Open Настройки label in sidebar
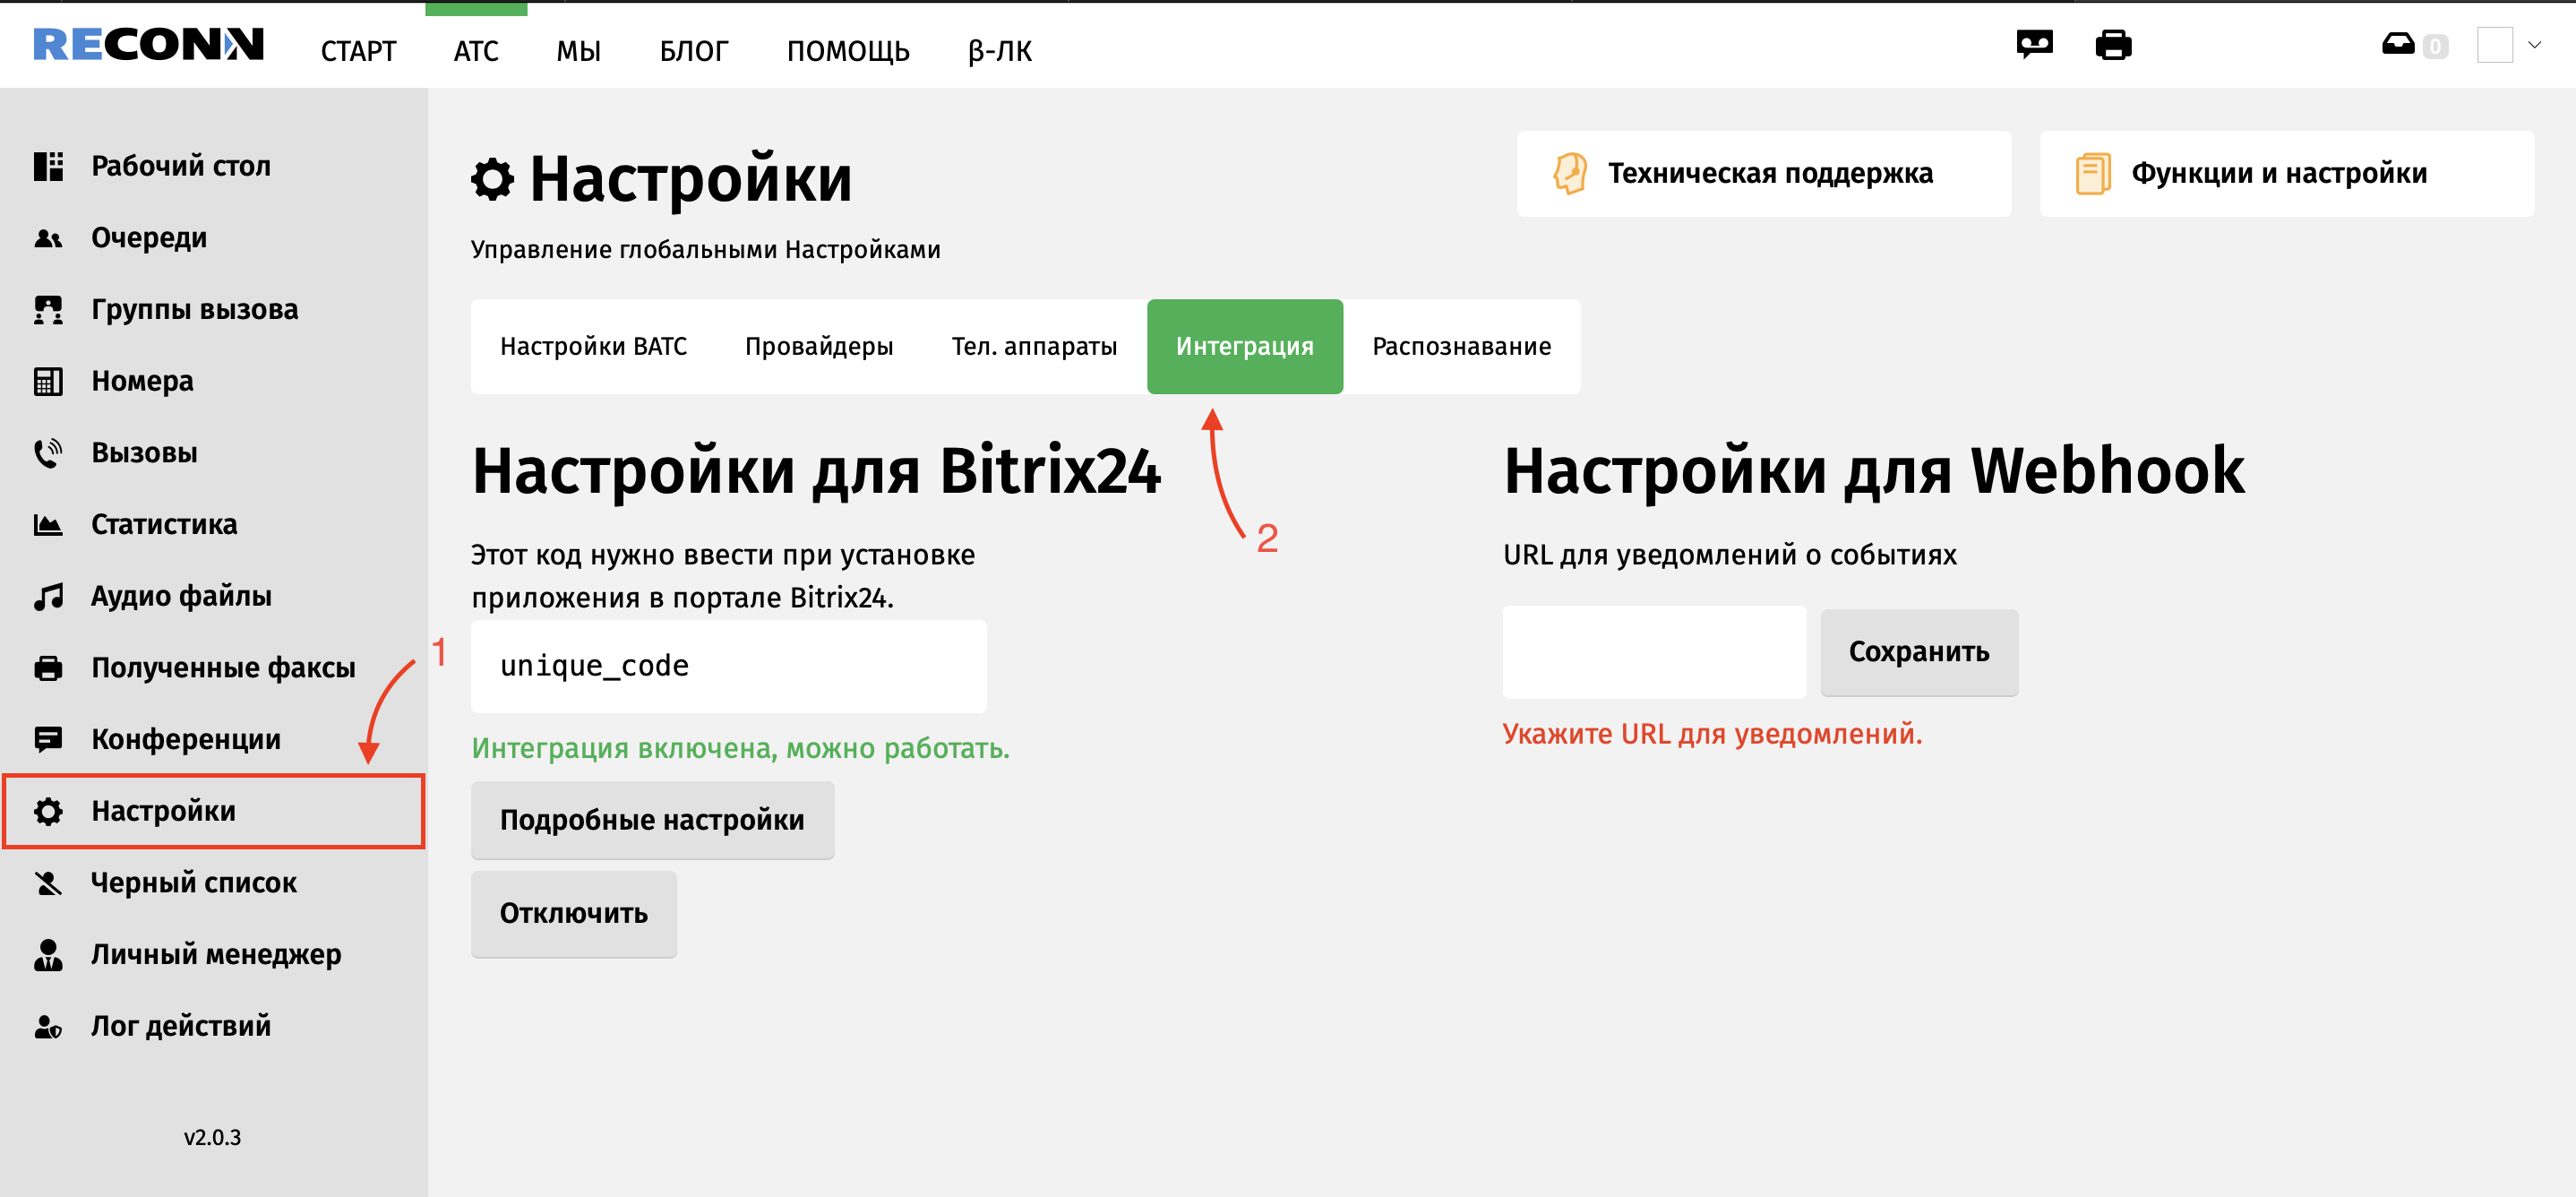Image resolution: width=2576 pixels, height=1197 pixels. [x=164, y=811]
